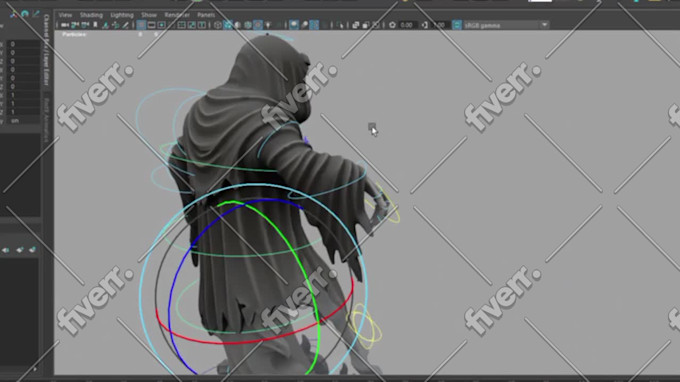Click the Bookmarks icon
The height and width of the screenshot is (382, 680).
coord(95,25)
